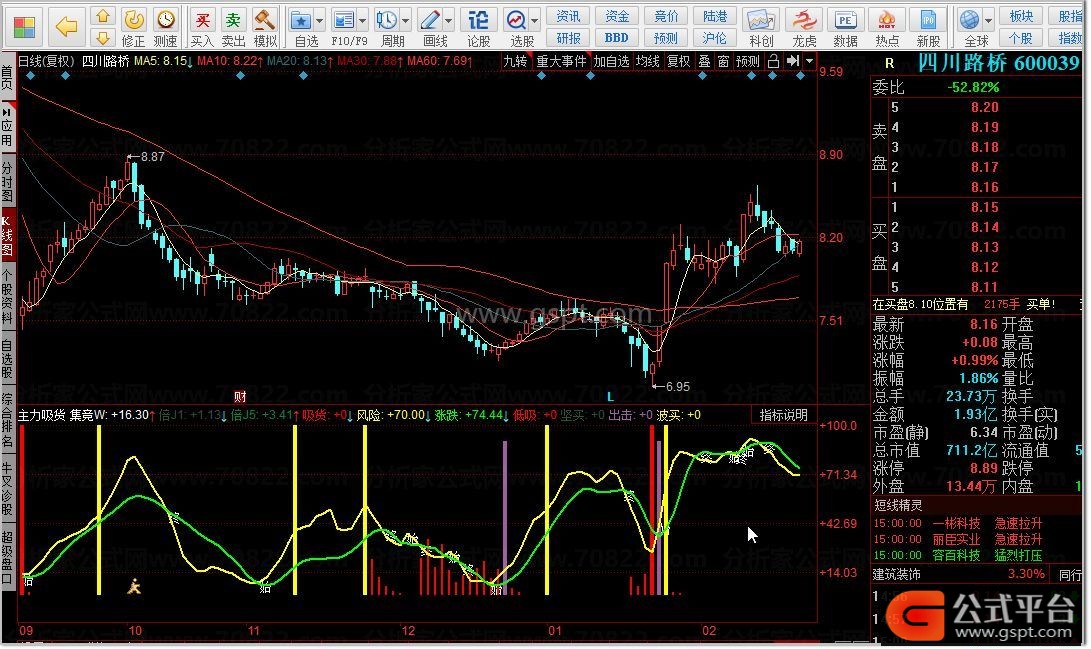This screenshot has height=649, width=1091.
Task: Switch to the K线图 sidebar tab
Action: (x=7, y=235)
